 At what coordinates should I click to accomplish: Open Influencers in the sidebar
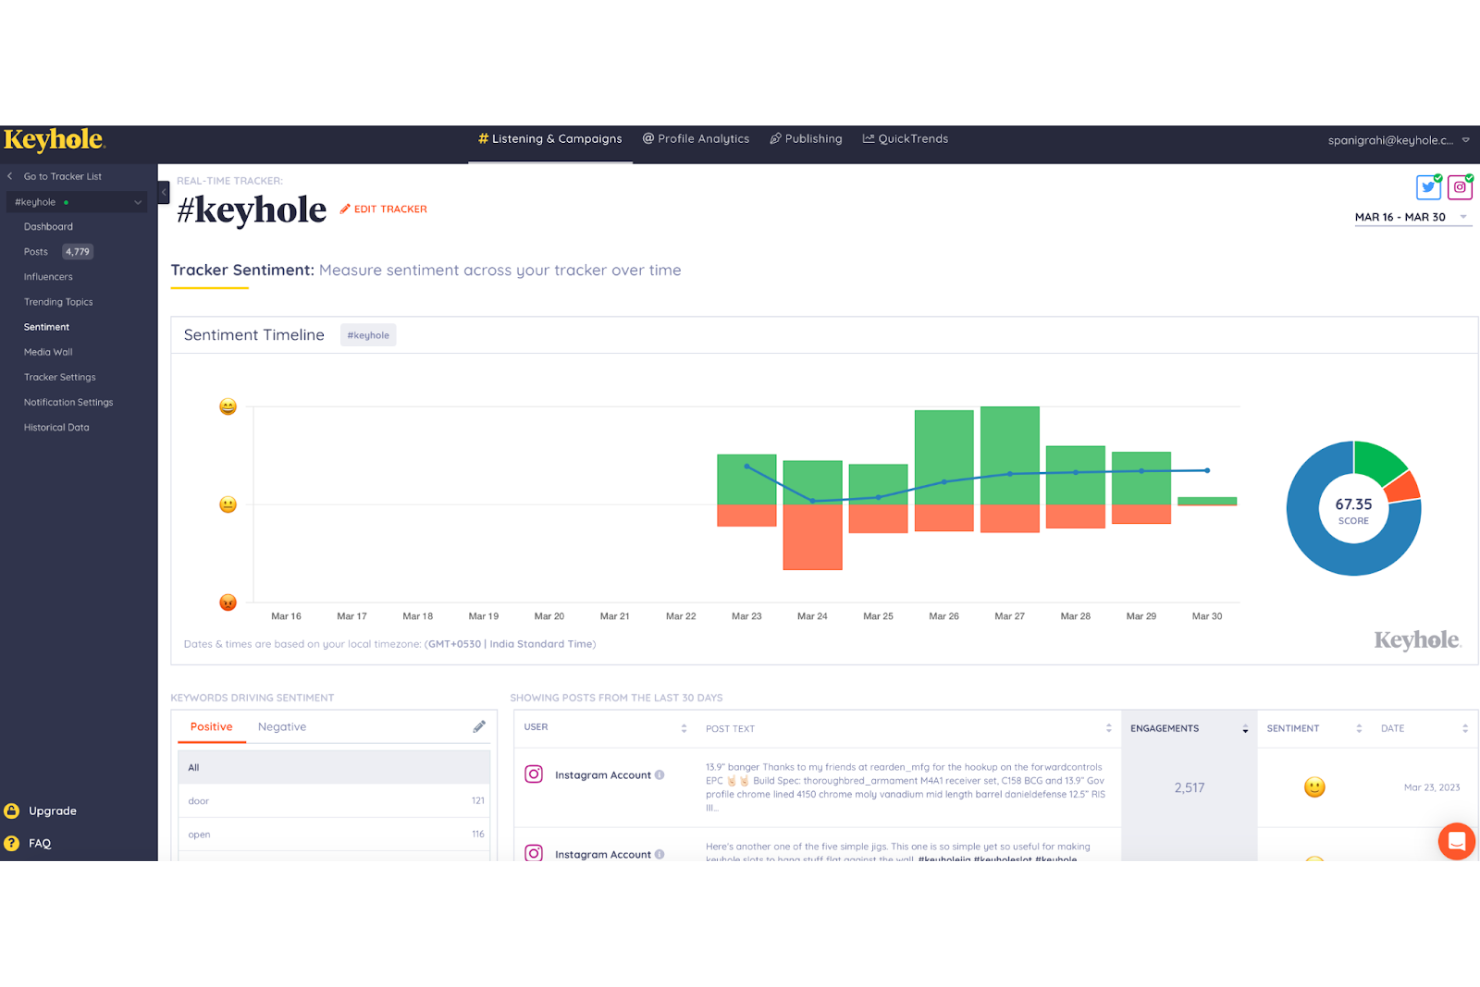pos(48,277)
